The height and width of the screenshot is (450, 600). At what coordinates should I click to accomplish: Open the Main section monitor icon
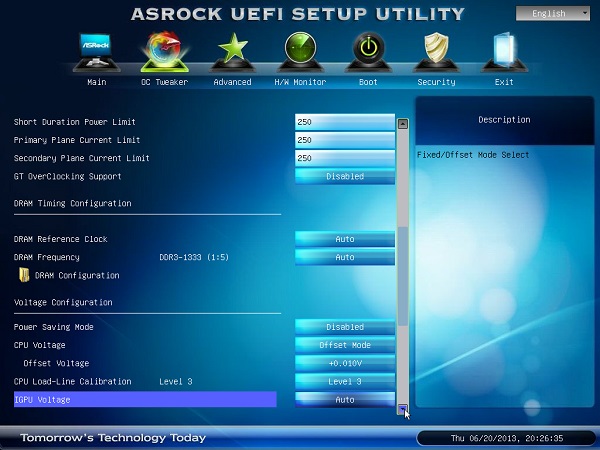(96, 52)
